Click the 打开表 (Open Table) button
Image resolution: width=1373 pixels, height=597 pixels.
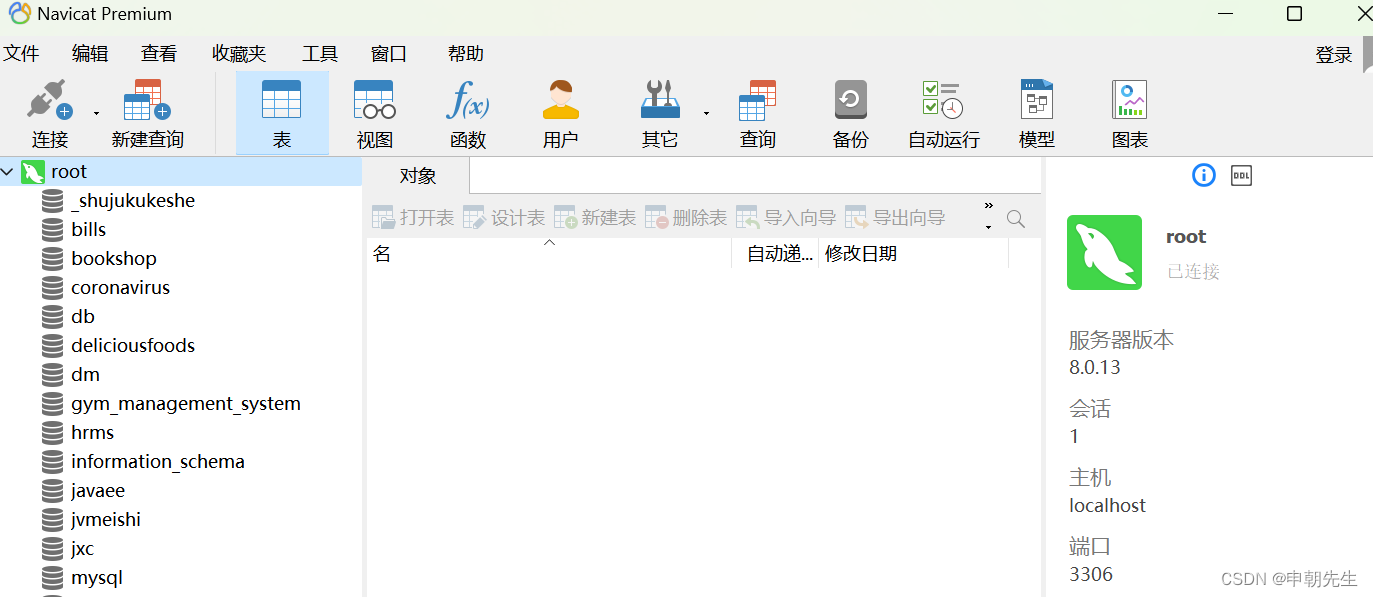click(413, 218)
